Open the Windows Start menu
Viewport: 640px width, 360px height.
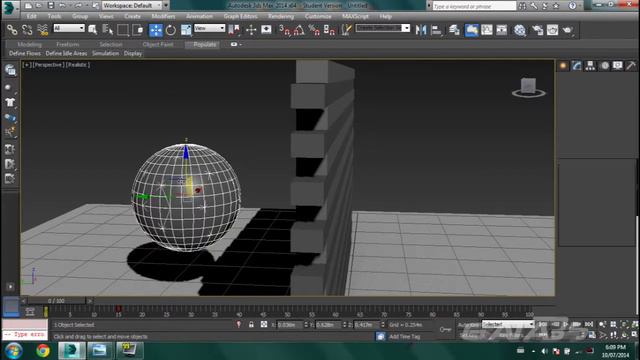(13, 351)
